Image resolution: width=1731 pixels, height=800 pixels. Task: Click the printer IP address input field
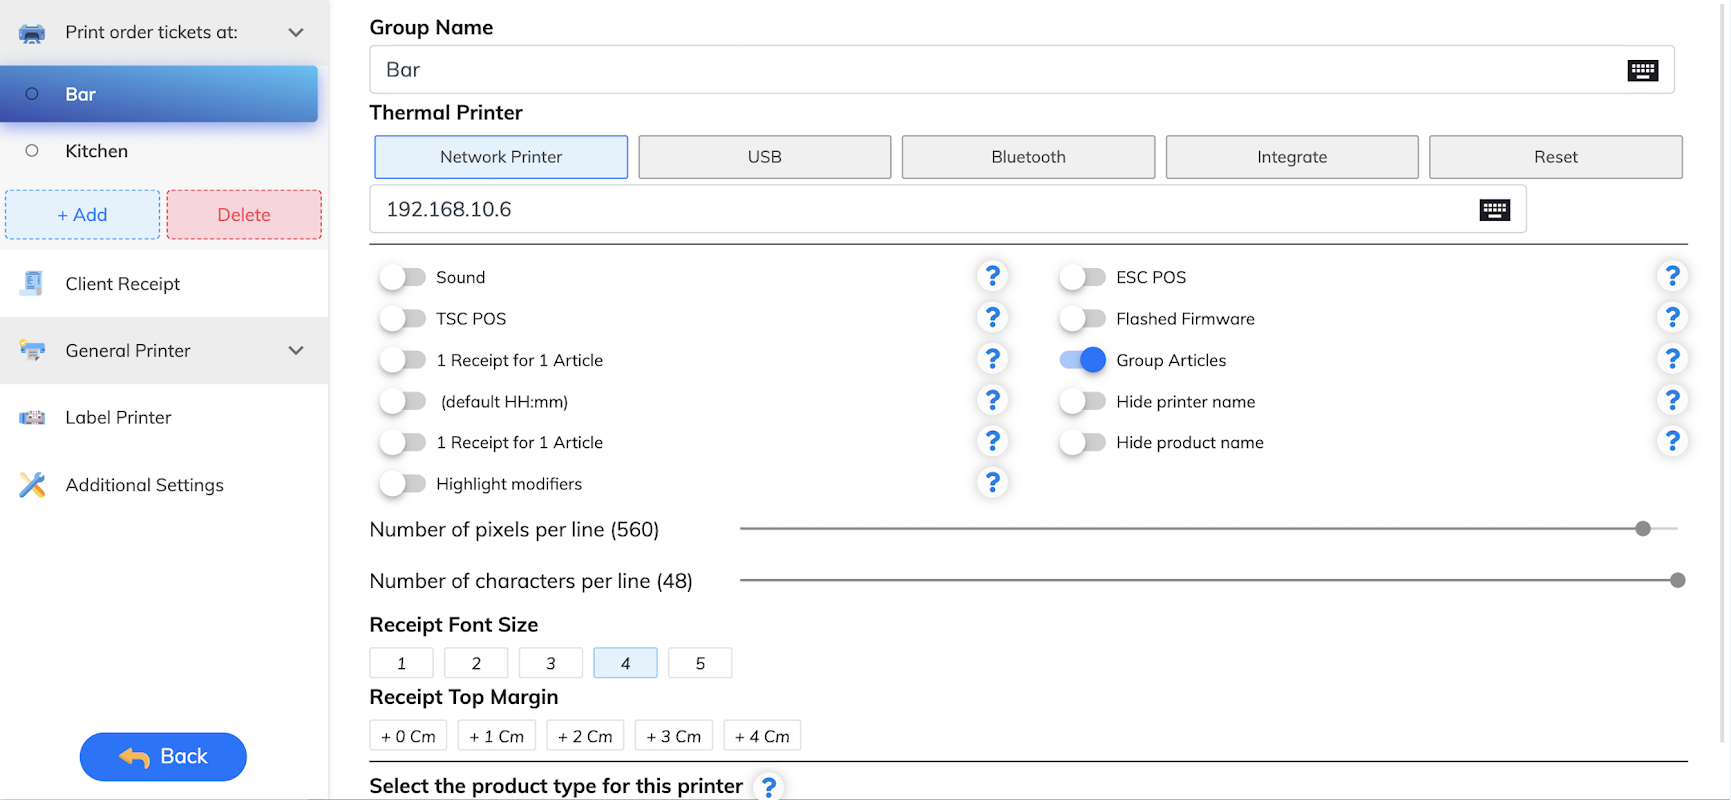(920, 210)
